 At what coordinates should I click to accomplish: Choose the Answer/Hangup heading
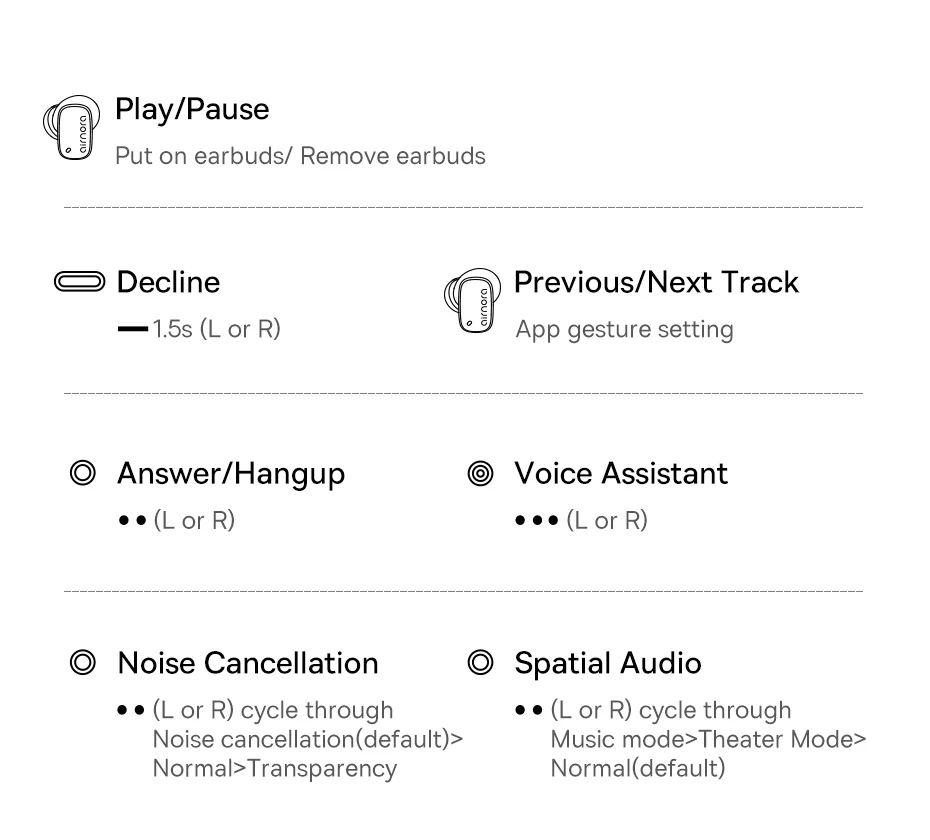[x=231, y=474]
